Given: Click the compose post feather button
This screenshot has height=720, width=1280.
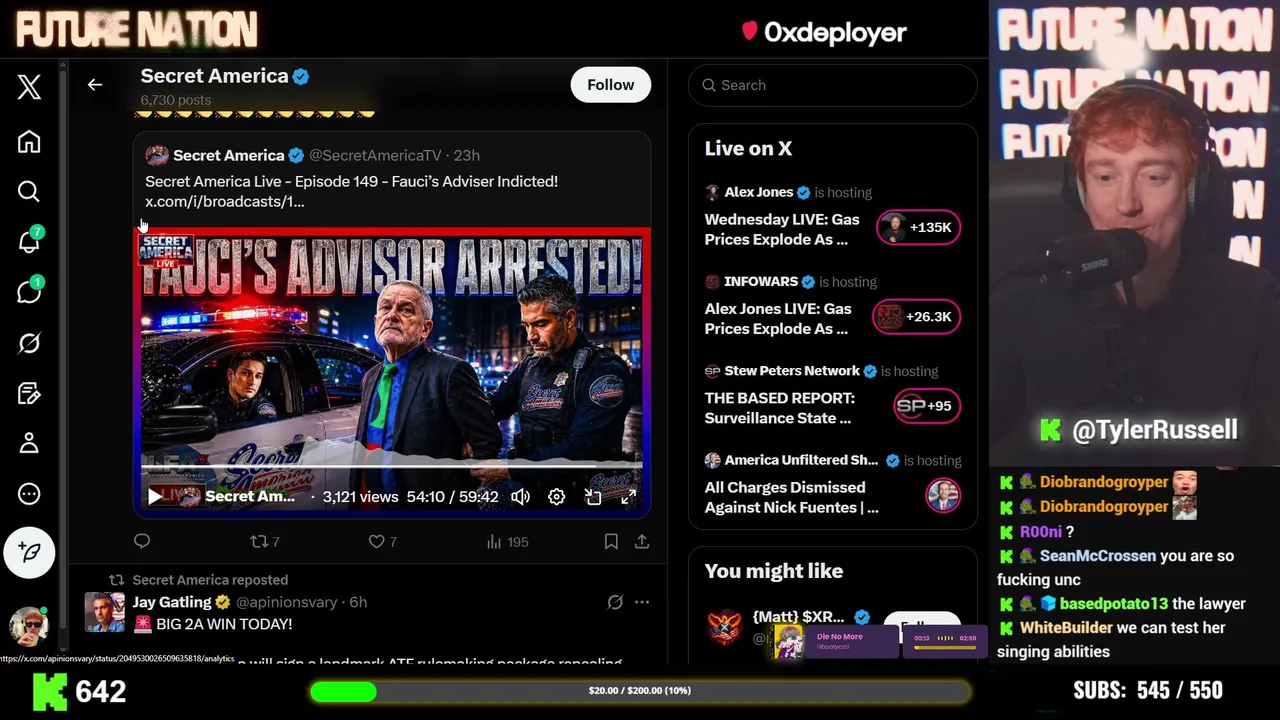Looking at the screenshot, I should point(29,552).
